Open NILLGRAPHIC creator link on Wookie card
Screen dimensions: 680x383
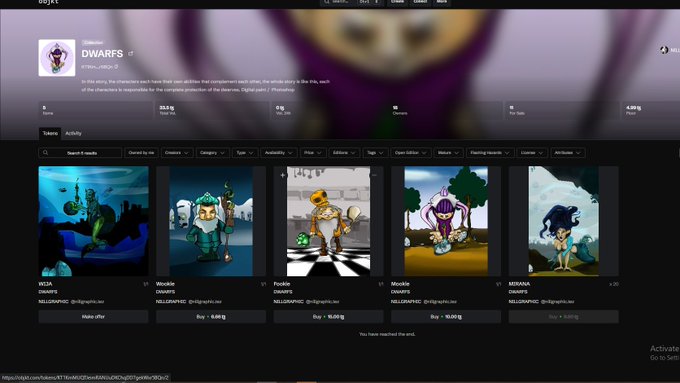[171, 301]
